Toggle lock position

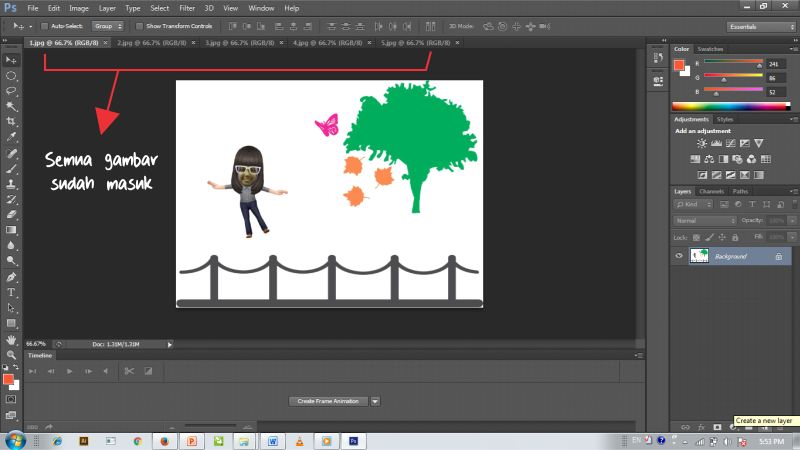coord(722,237)
